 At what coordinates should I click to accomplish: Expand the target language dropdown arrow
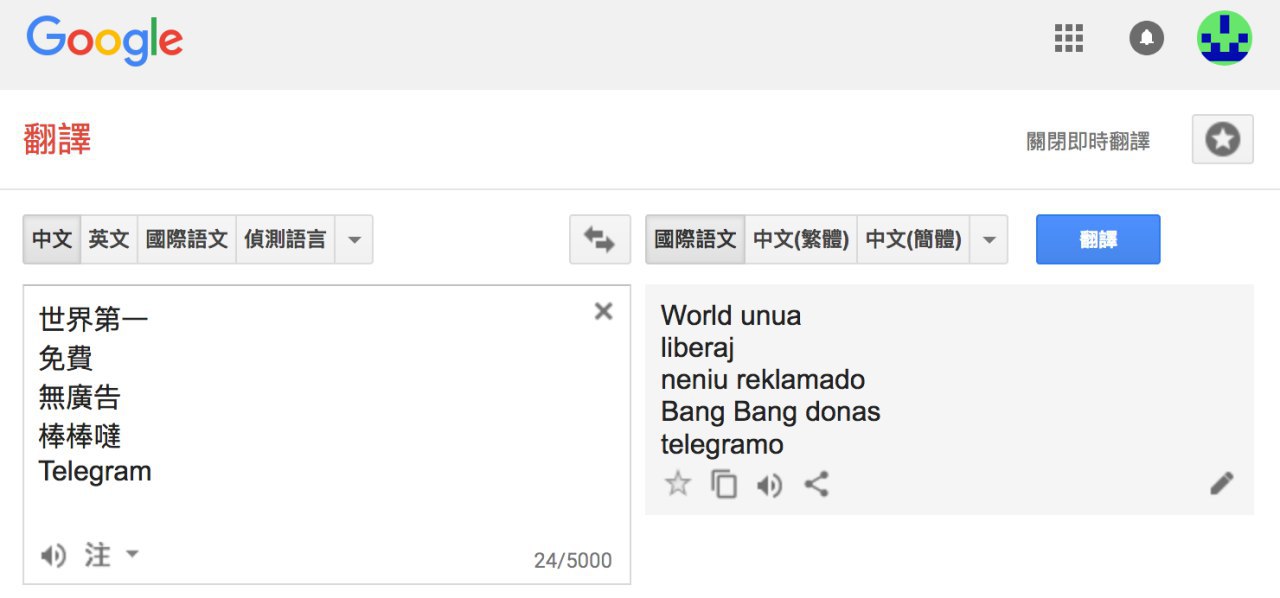click(x=989, y=240)
